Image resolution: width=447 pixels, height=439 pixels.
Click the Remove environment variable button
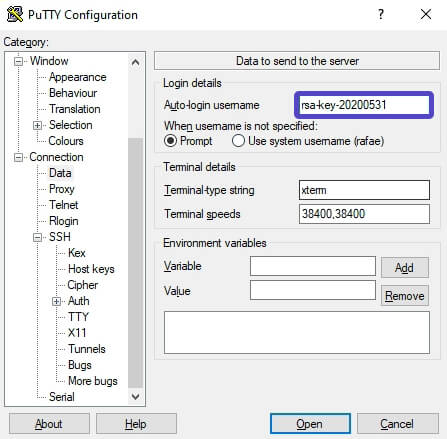pos(405,296)
